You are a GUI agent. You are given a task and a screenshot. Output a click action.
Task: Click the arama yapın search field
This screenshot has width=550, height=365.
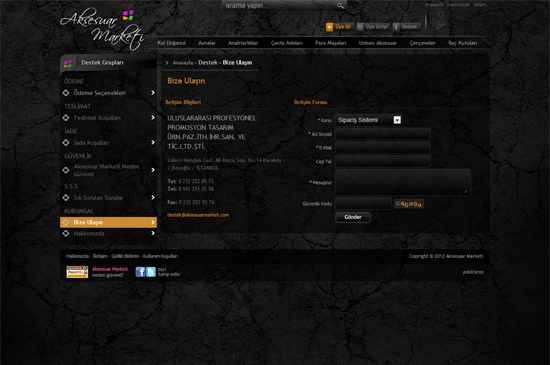point(280,6)
